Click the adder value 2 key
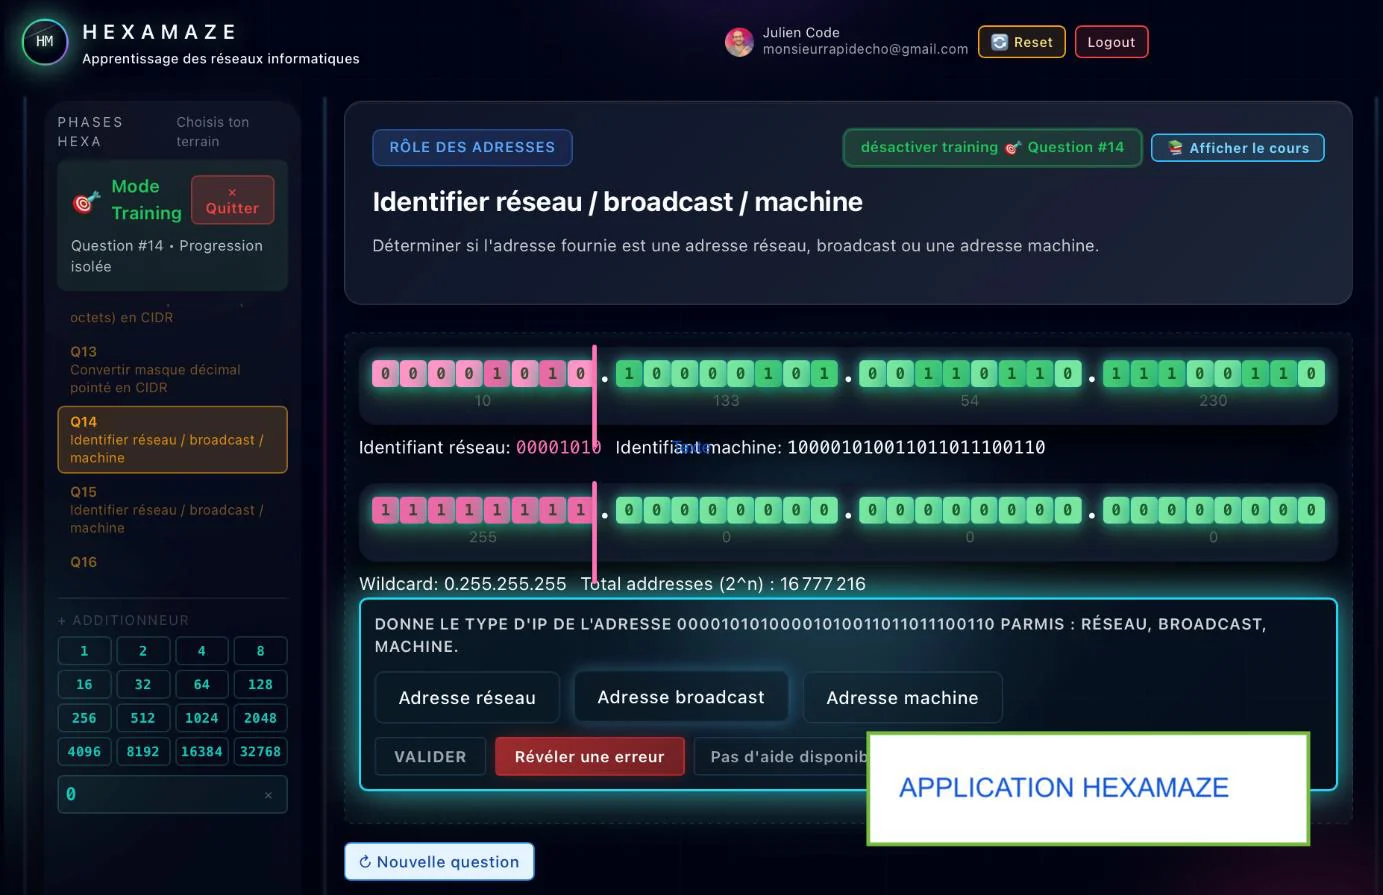 point(143,651)
